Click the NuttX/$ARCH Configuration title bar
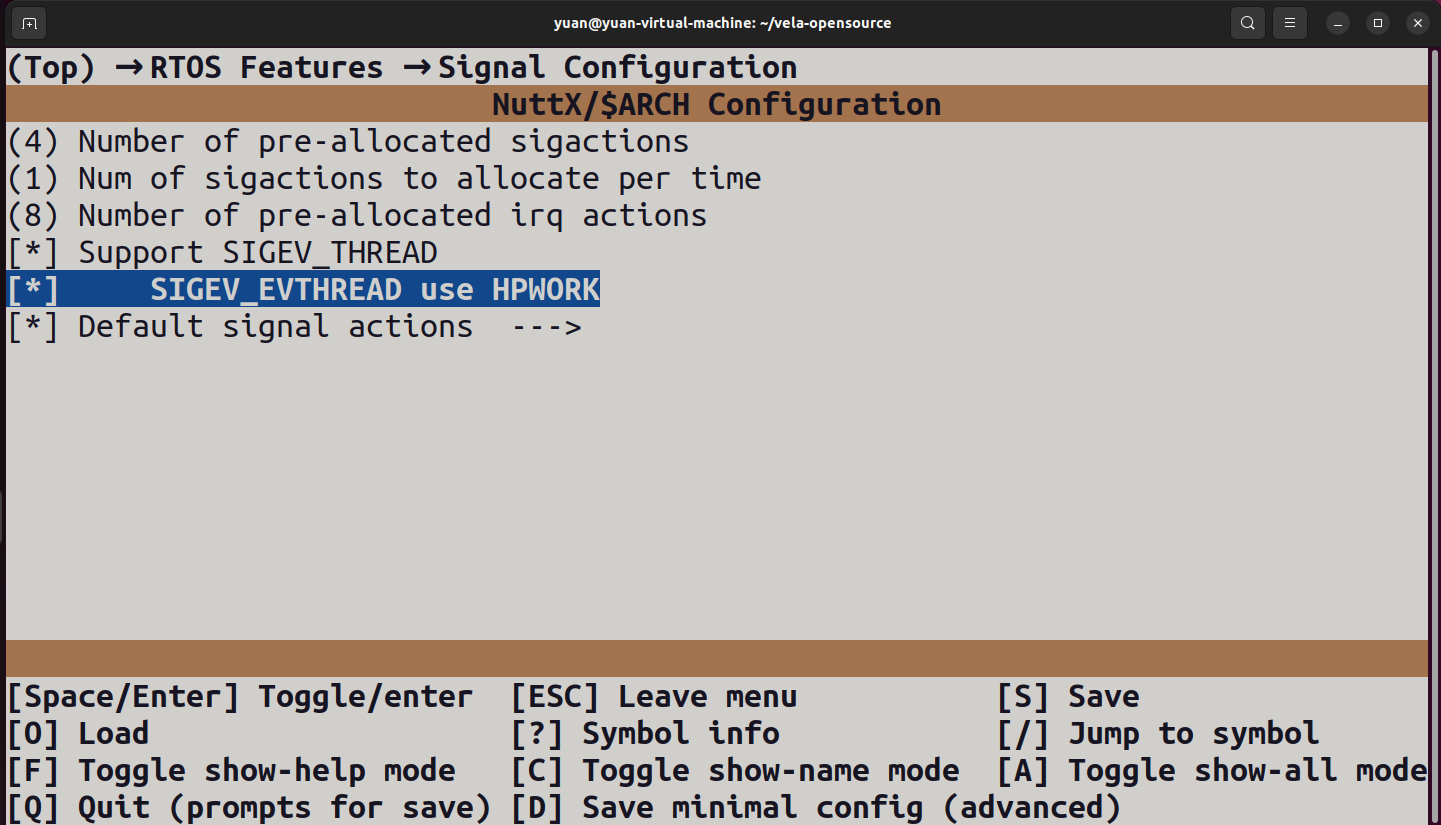Image resolution: width=1441 pixels, height=825 pixels. tap(717, 104)
